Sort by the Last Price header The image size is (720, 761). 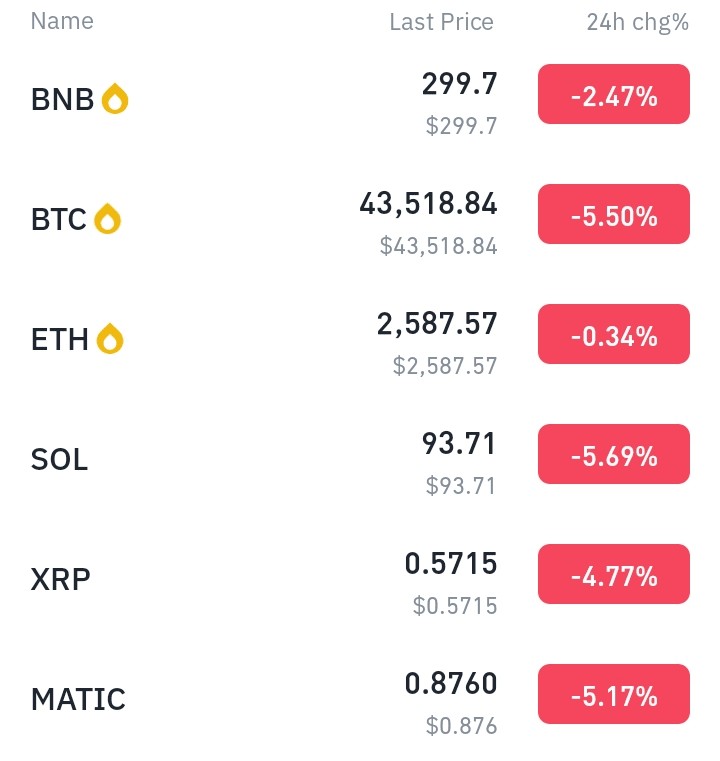pyautogui.click(x=441, y=22)
